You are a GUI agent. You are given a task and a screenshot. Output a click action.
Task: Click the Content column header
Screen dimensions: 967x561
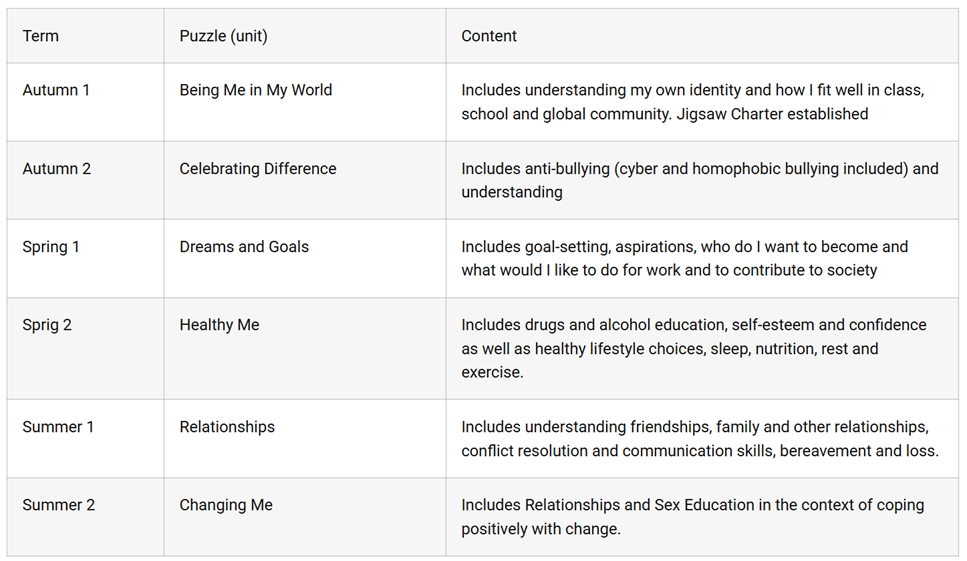pyautogui.click(x=489, y=36)
